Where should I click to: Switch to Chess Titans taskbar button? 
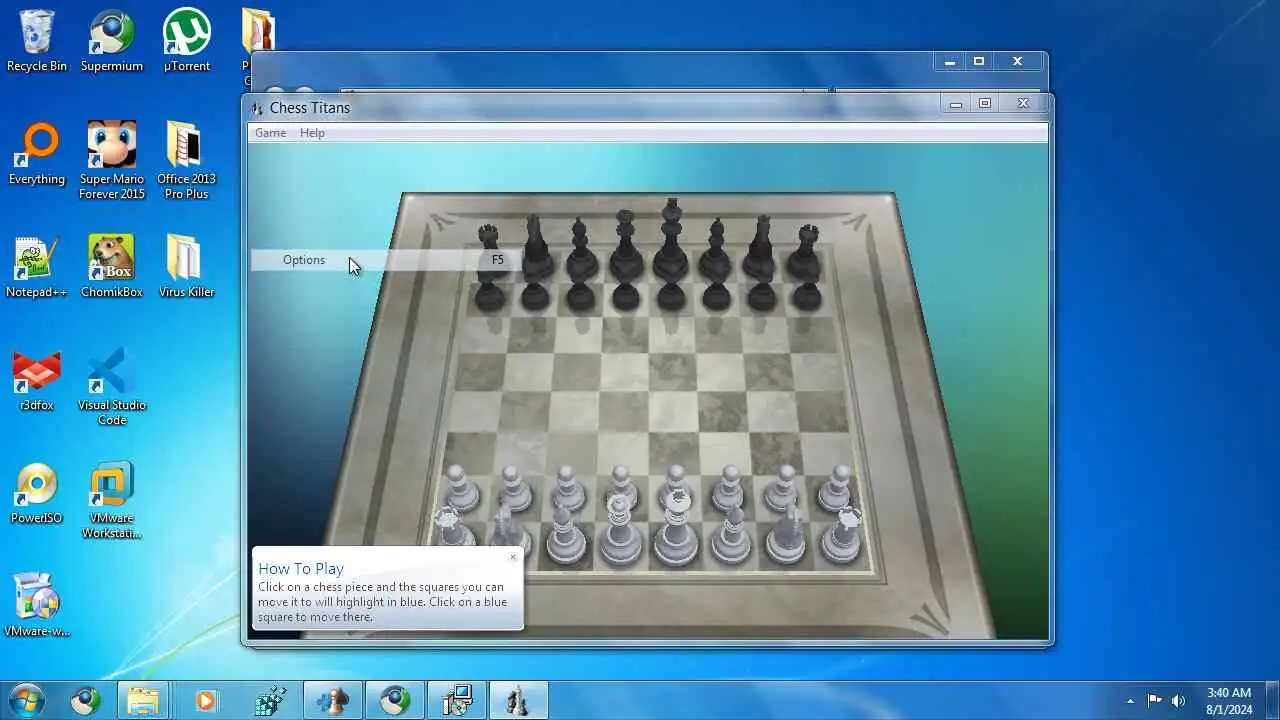point(517,701)
